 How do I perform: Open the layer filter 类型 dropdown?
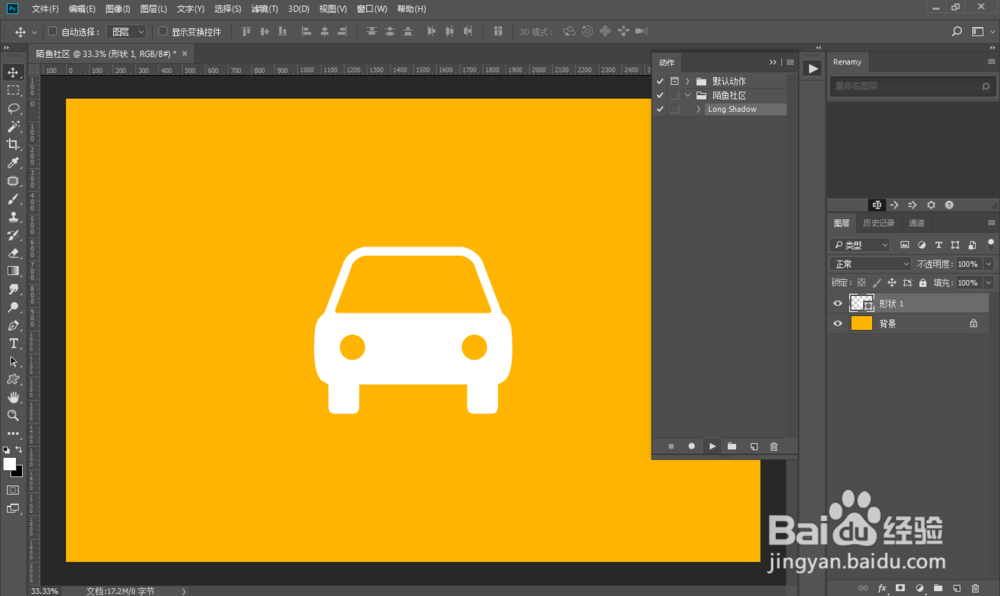[860, 245]
